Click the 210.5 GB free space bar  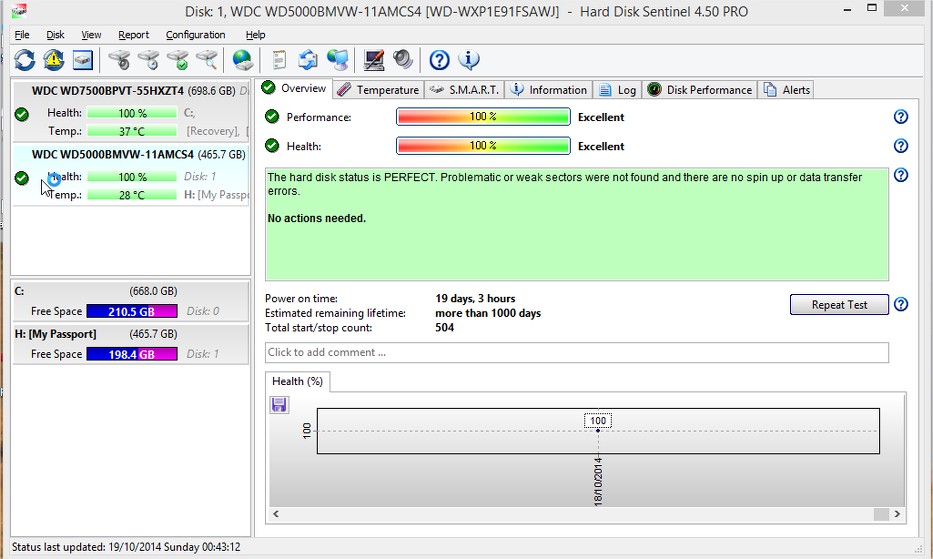(x=132, y=311)
